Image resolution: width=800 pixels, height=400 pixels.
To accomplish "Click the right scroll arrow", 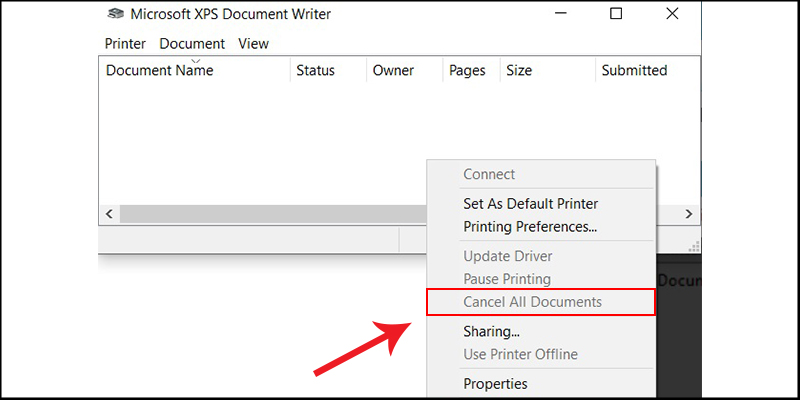I will tap(689, 214).
